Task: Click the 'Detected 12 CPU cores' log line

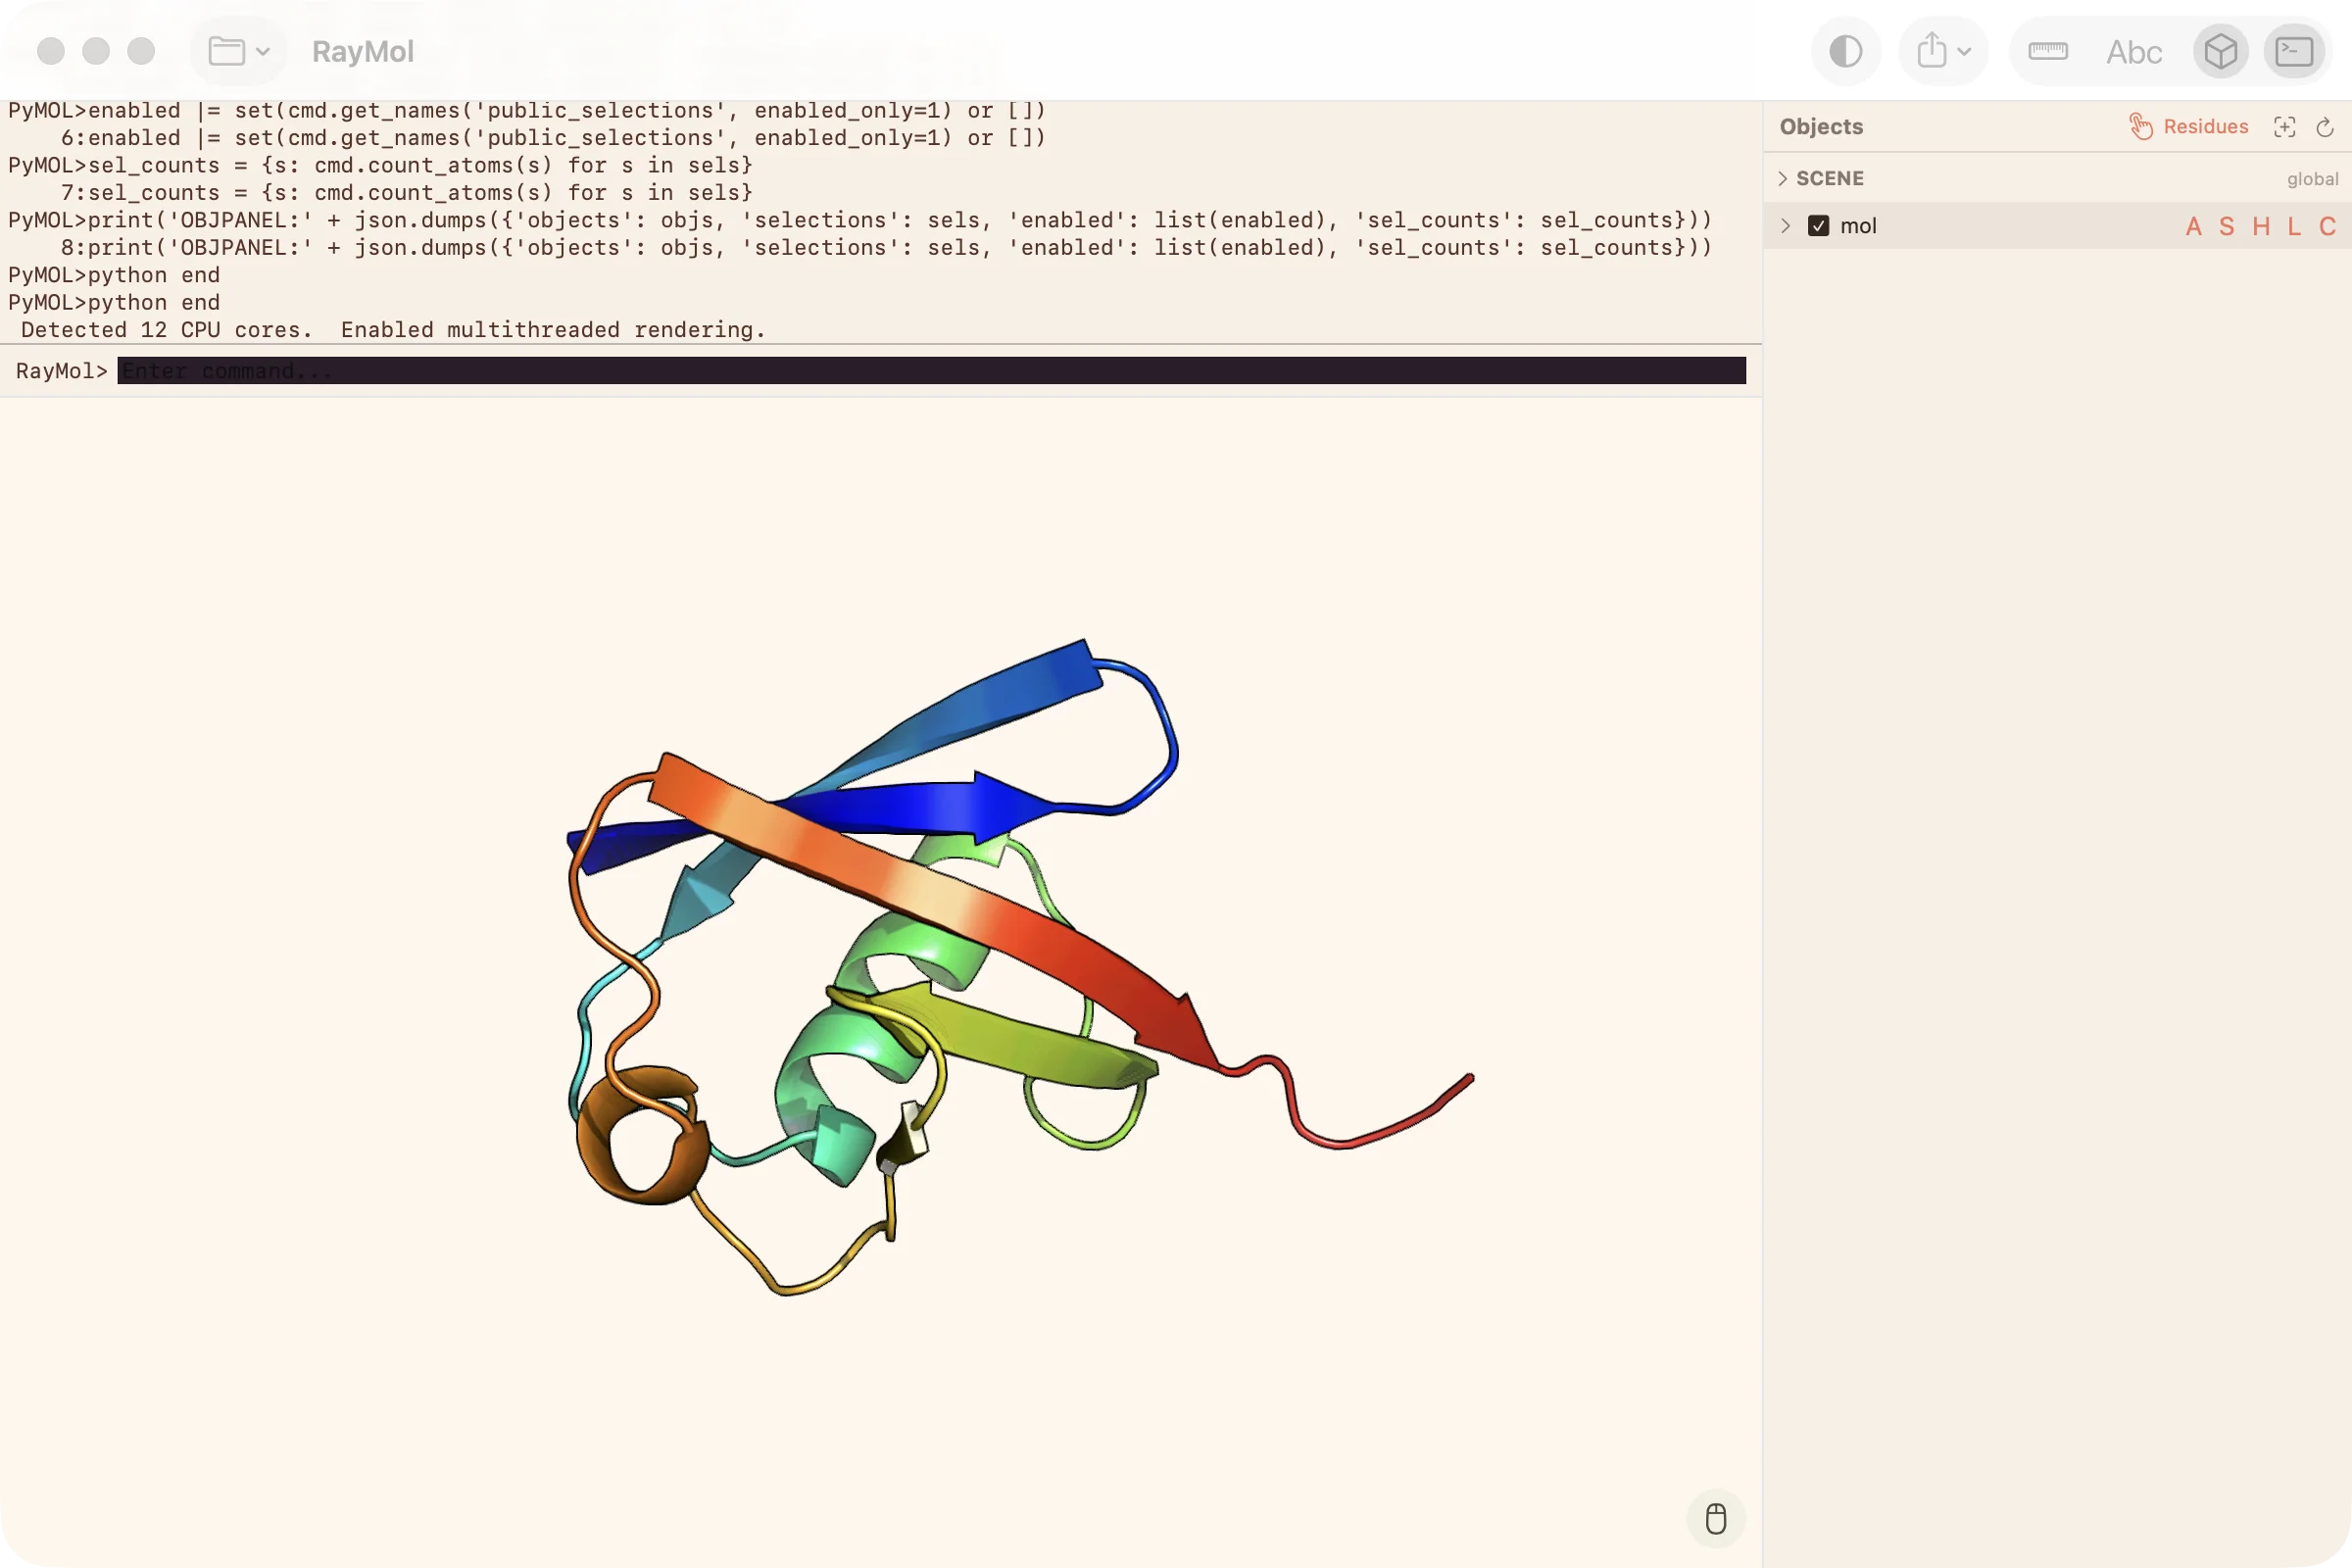Action: (x=393, y=330)
